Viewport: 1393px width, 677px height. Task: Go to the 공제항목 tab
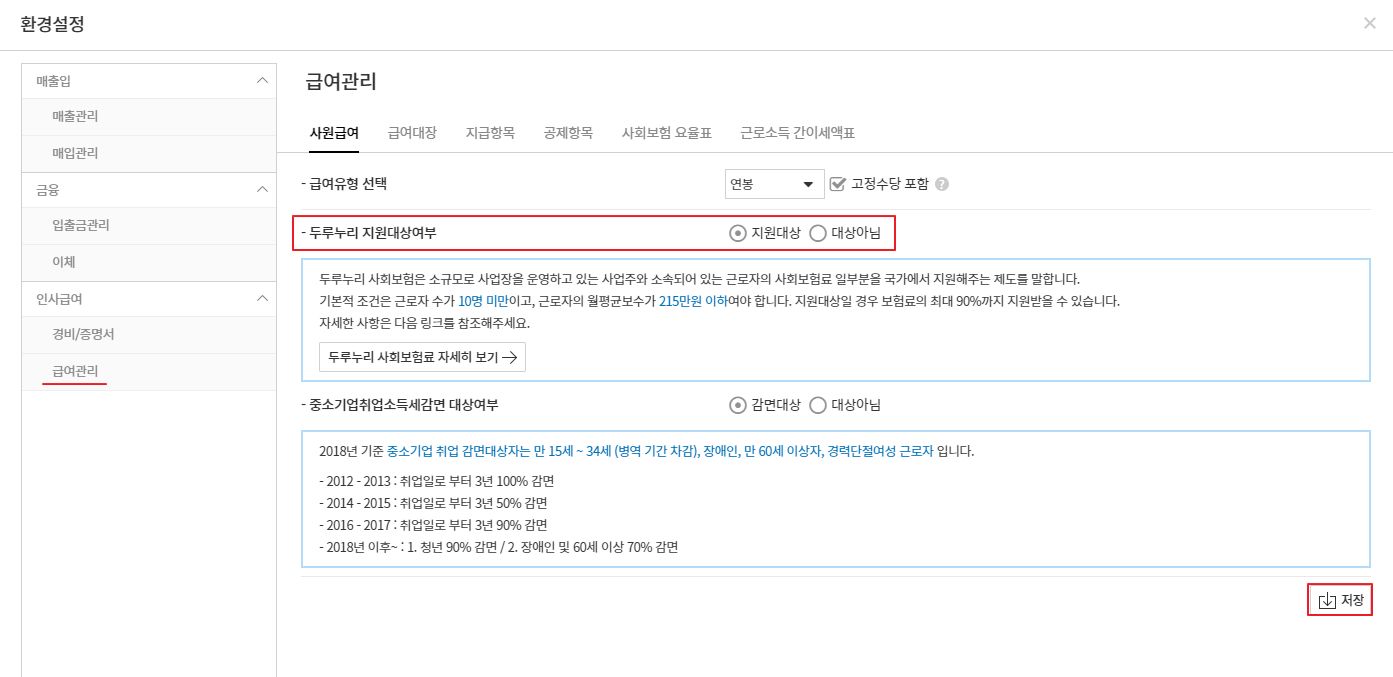pos(568,133)
